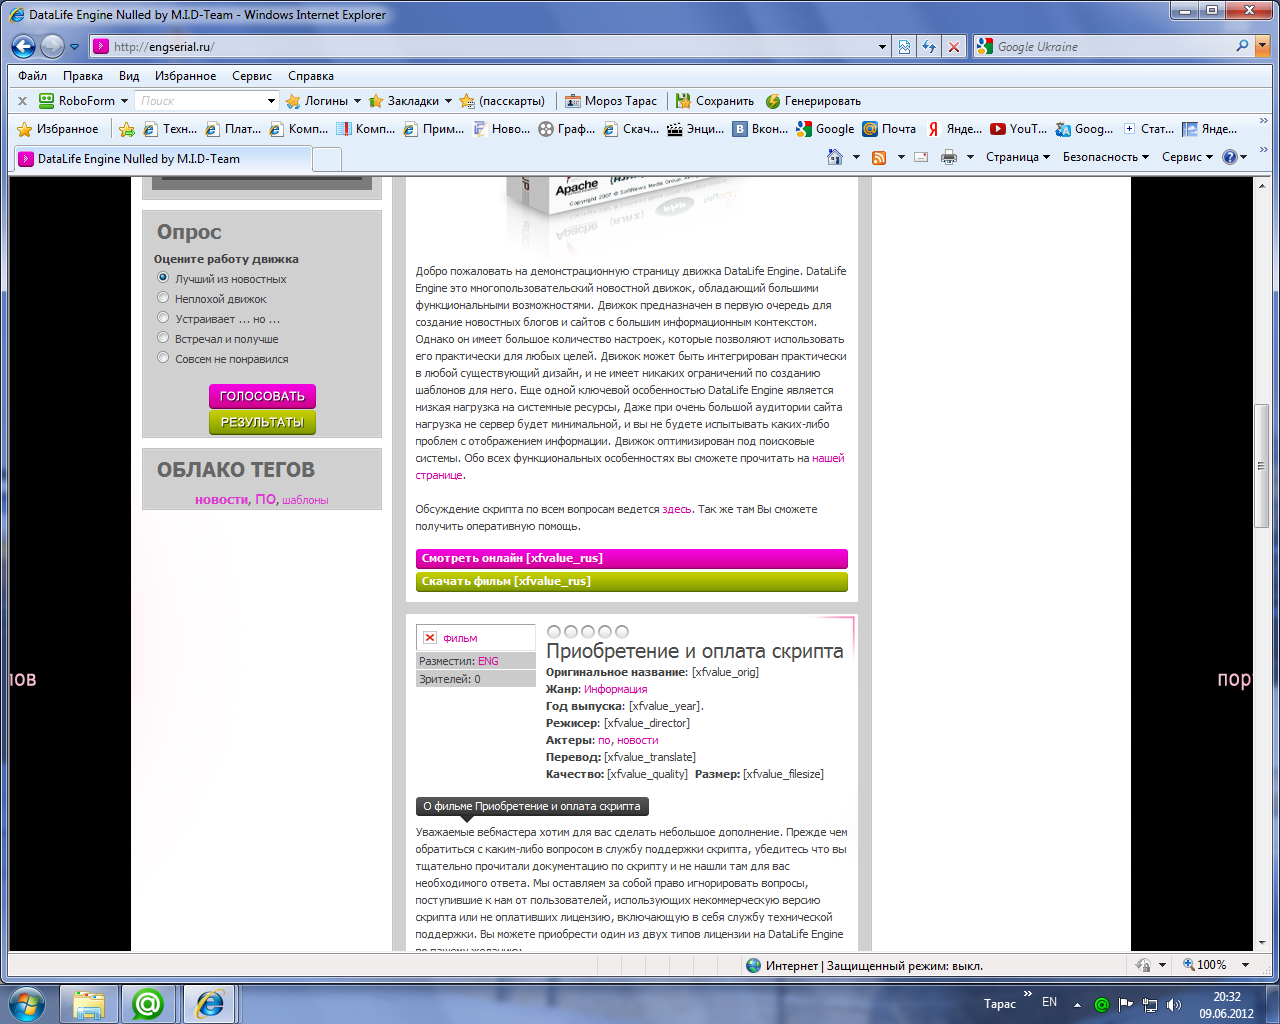
Task: Open the Google favorites bar link
Action: [825, 129]
